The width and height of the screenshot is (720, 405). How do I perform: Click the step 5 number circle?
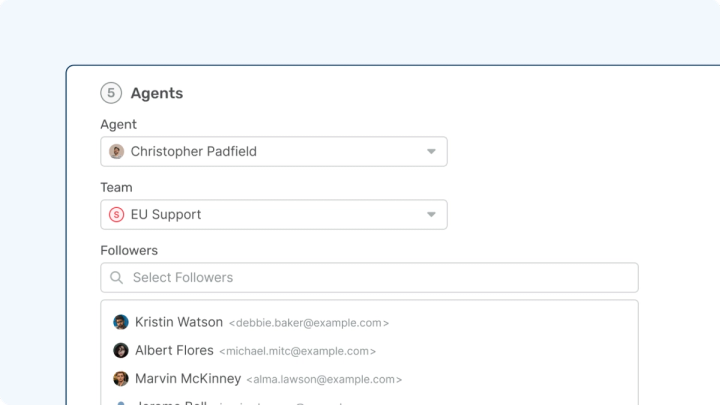(111, 93)
